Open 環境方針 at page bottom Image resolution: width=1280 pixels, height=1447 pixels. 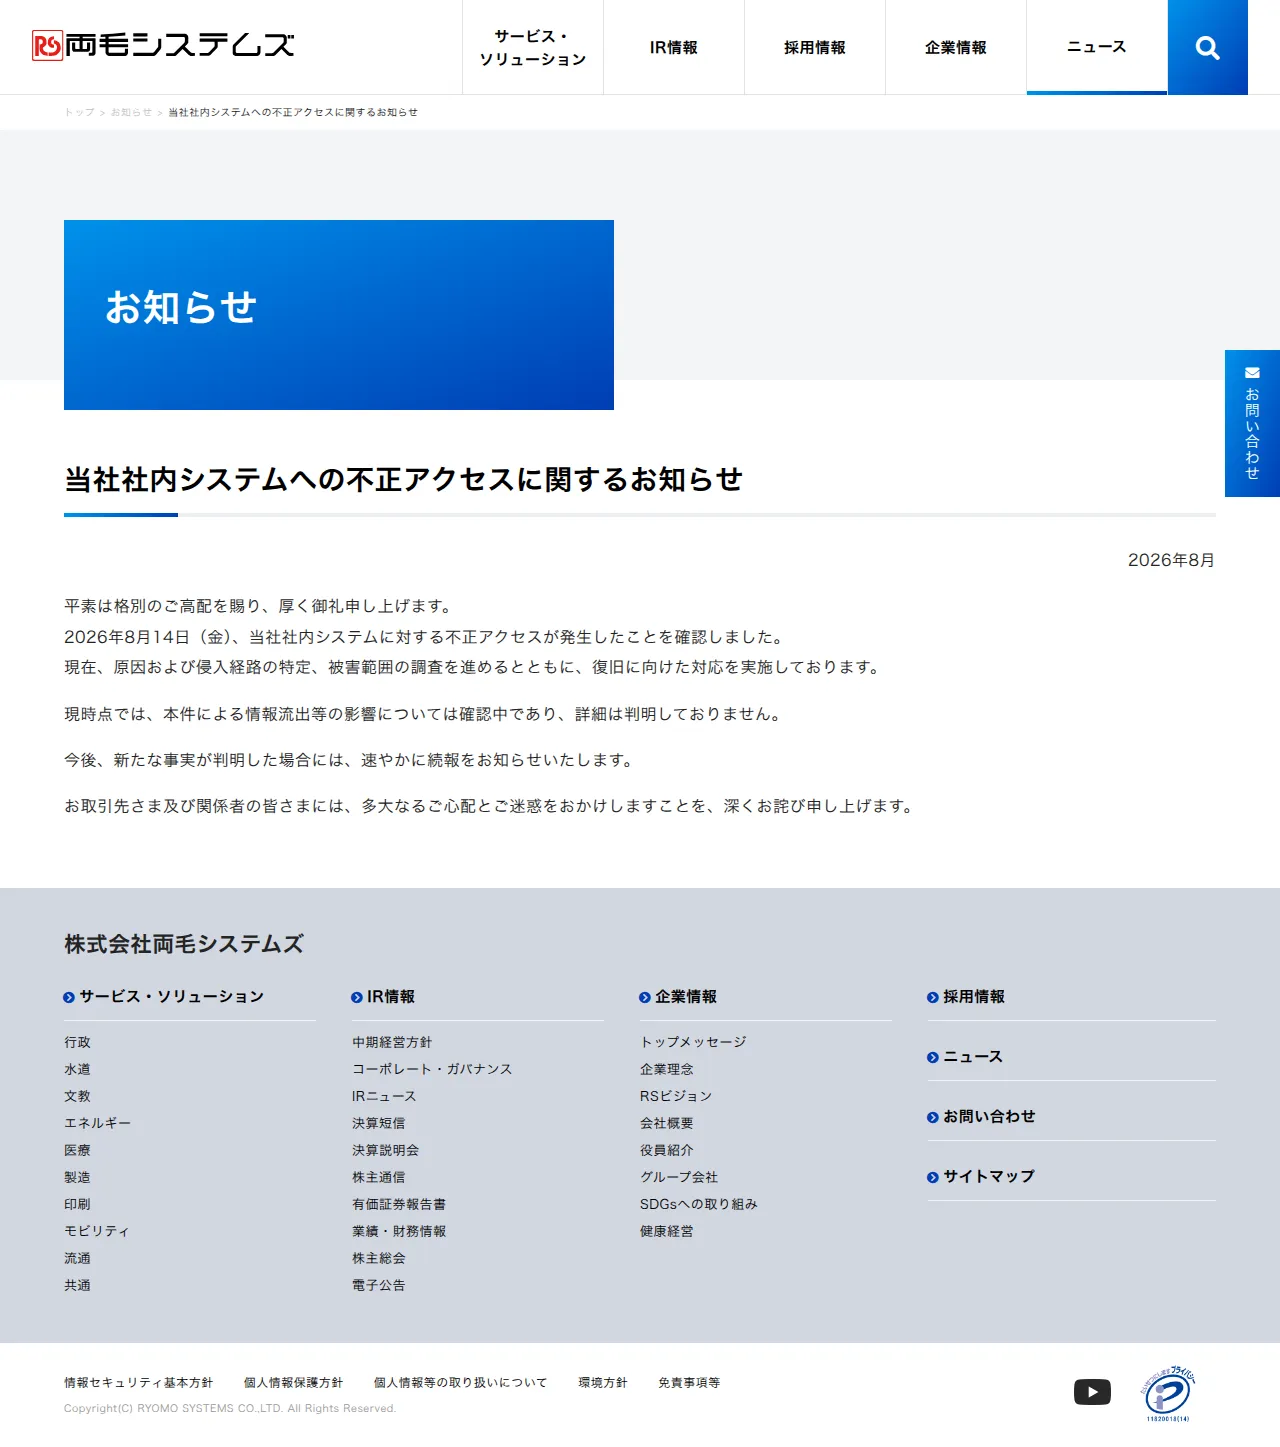point(602,1383)
